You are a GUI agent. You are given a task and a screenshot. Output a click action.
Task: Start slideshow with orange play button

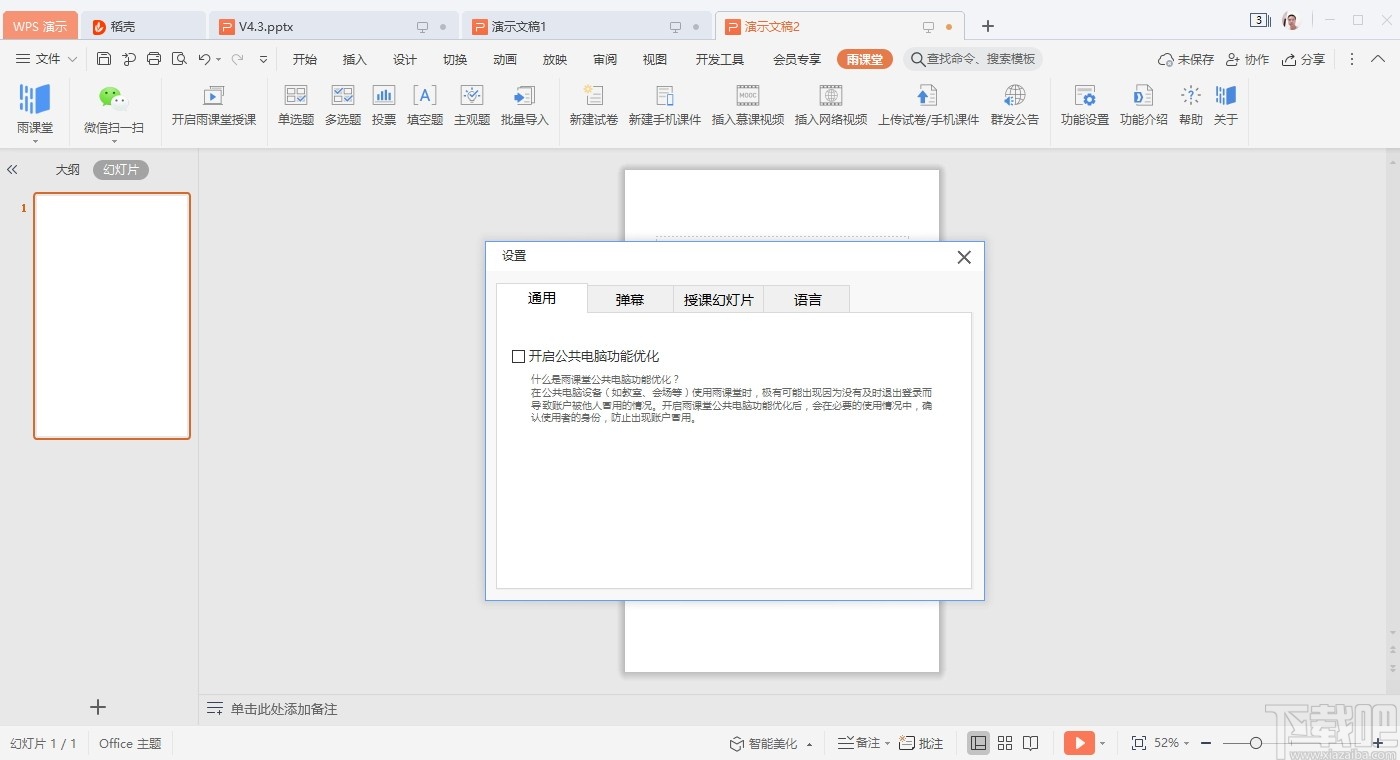pyautogui.click(x=1079, y=743)
